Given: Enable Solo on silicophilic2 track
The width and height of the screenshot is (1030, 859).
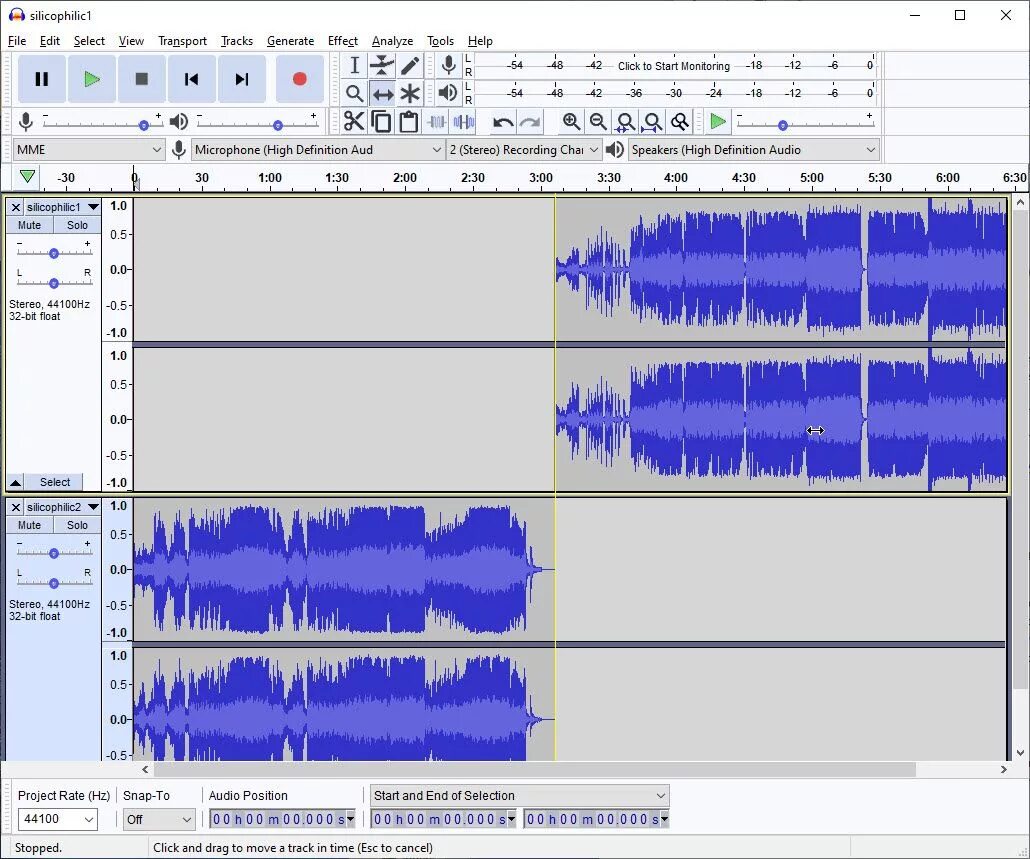Looking at the screenshot, I should [76, 525].
